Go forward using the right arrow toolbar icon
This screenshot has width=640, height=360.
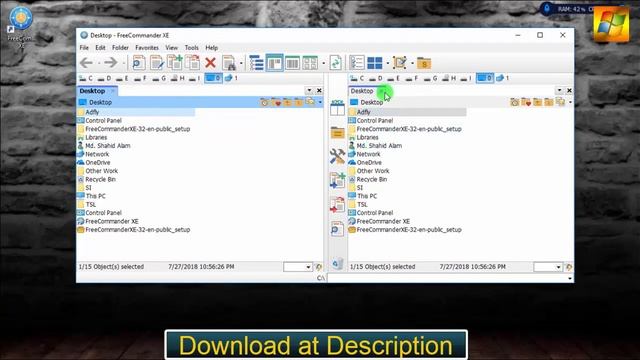110,63
